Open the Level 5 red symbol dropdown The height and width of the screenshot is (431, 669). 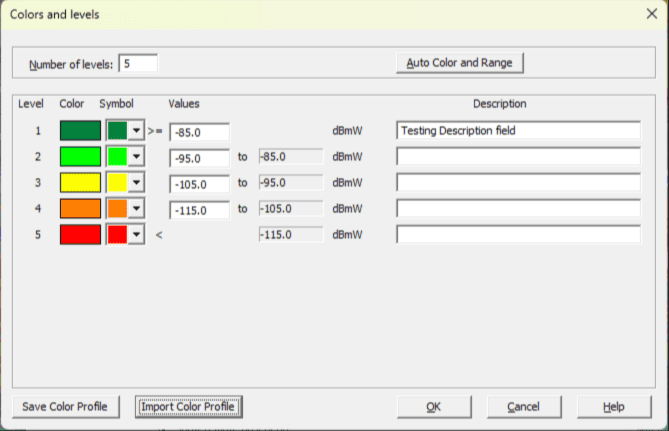pos(135,234)
